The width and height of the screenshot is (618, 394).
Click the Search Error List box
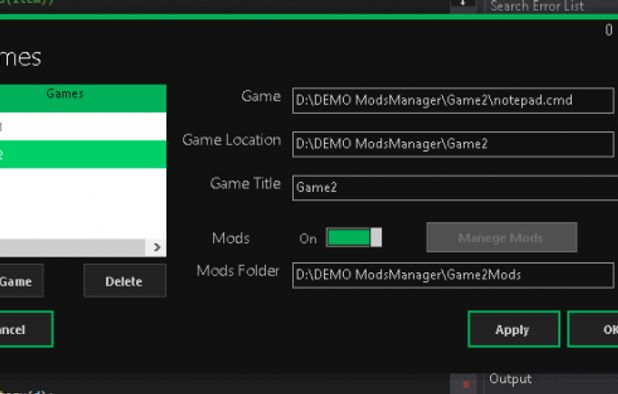point(550,6)
